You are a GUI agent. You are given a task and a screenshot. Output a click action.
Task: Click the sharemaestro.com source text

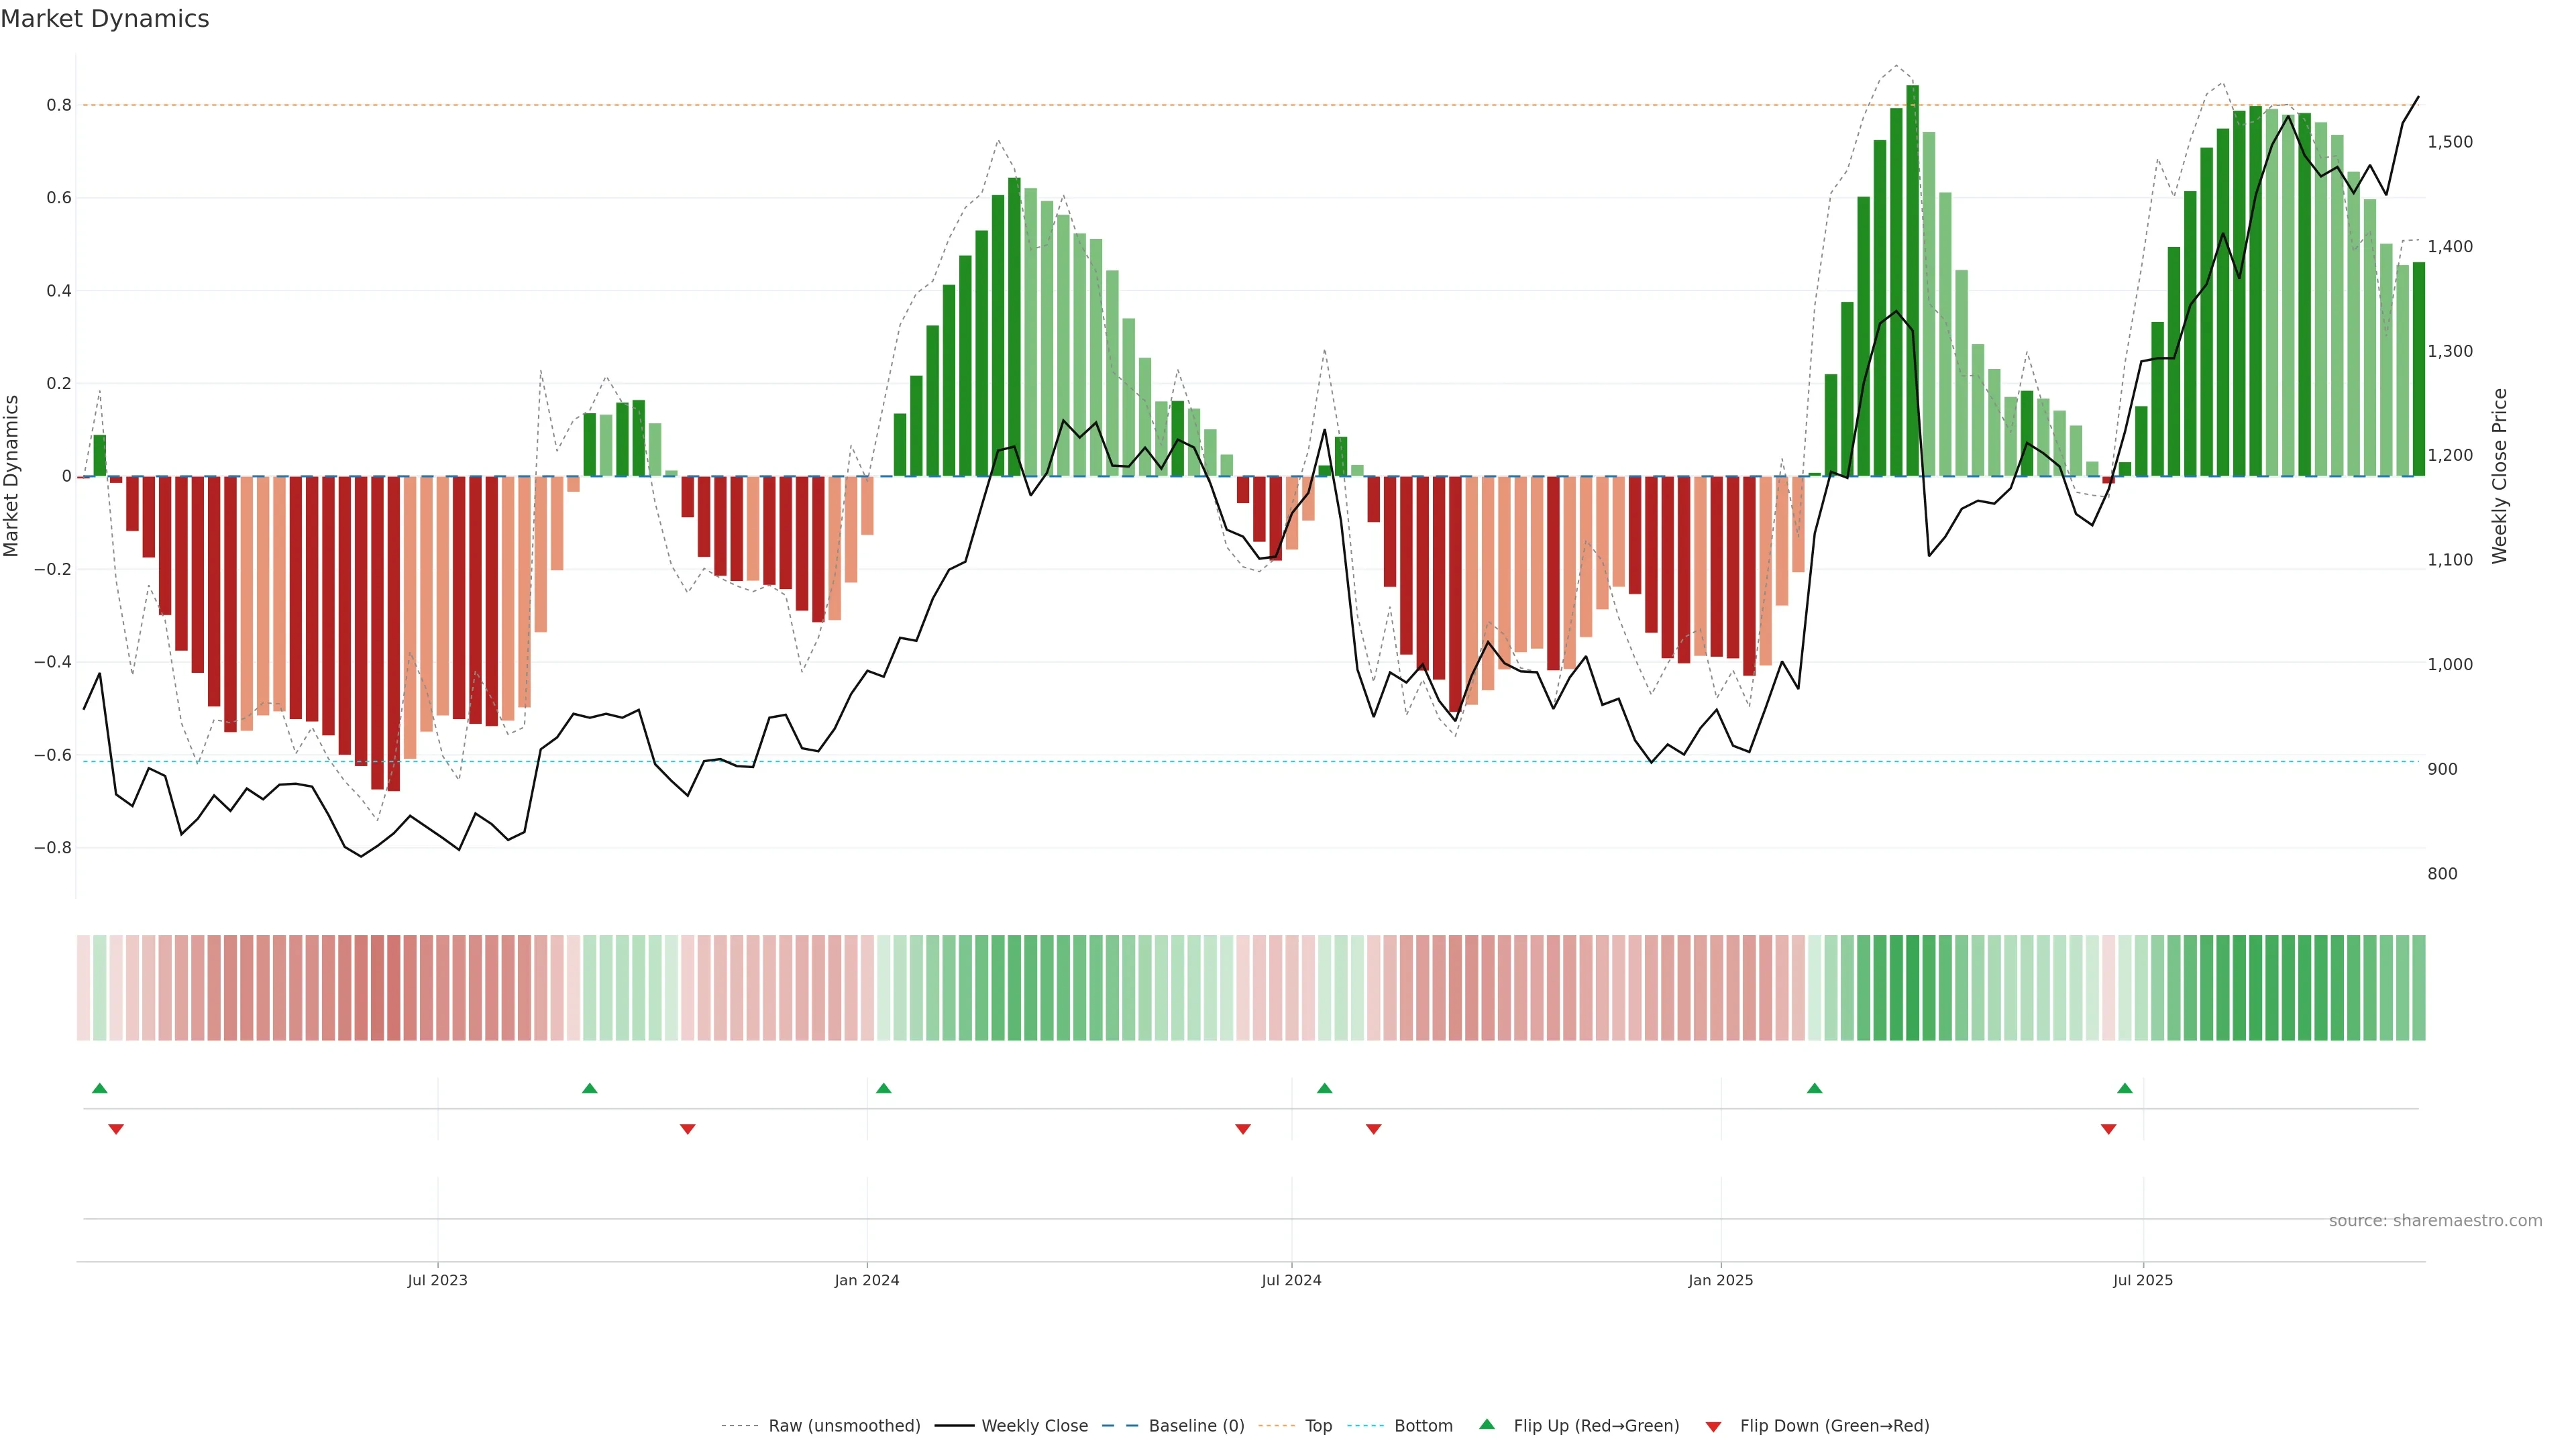coord(2435,1221)
